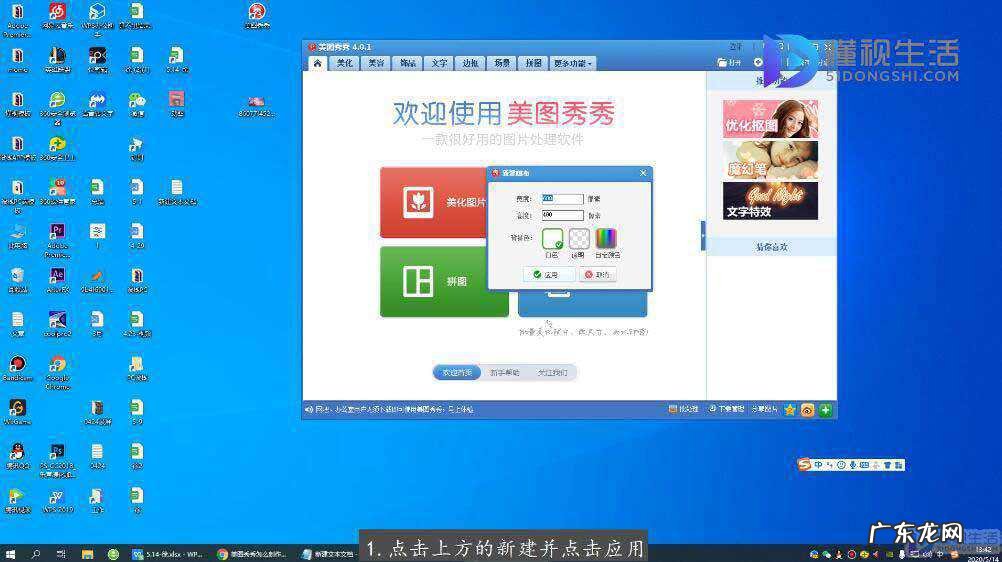The image size is (1002, 562).
Task: Click the 批处理 status bar icon
Action: tap(683, 409)
